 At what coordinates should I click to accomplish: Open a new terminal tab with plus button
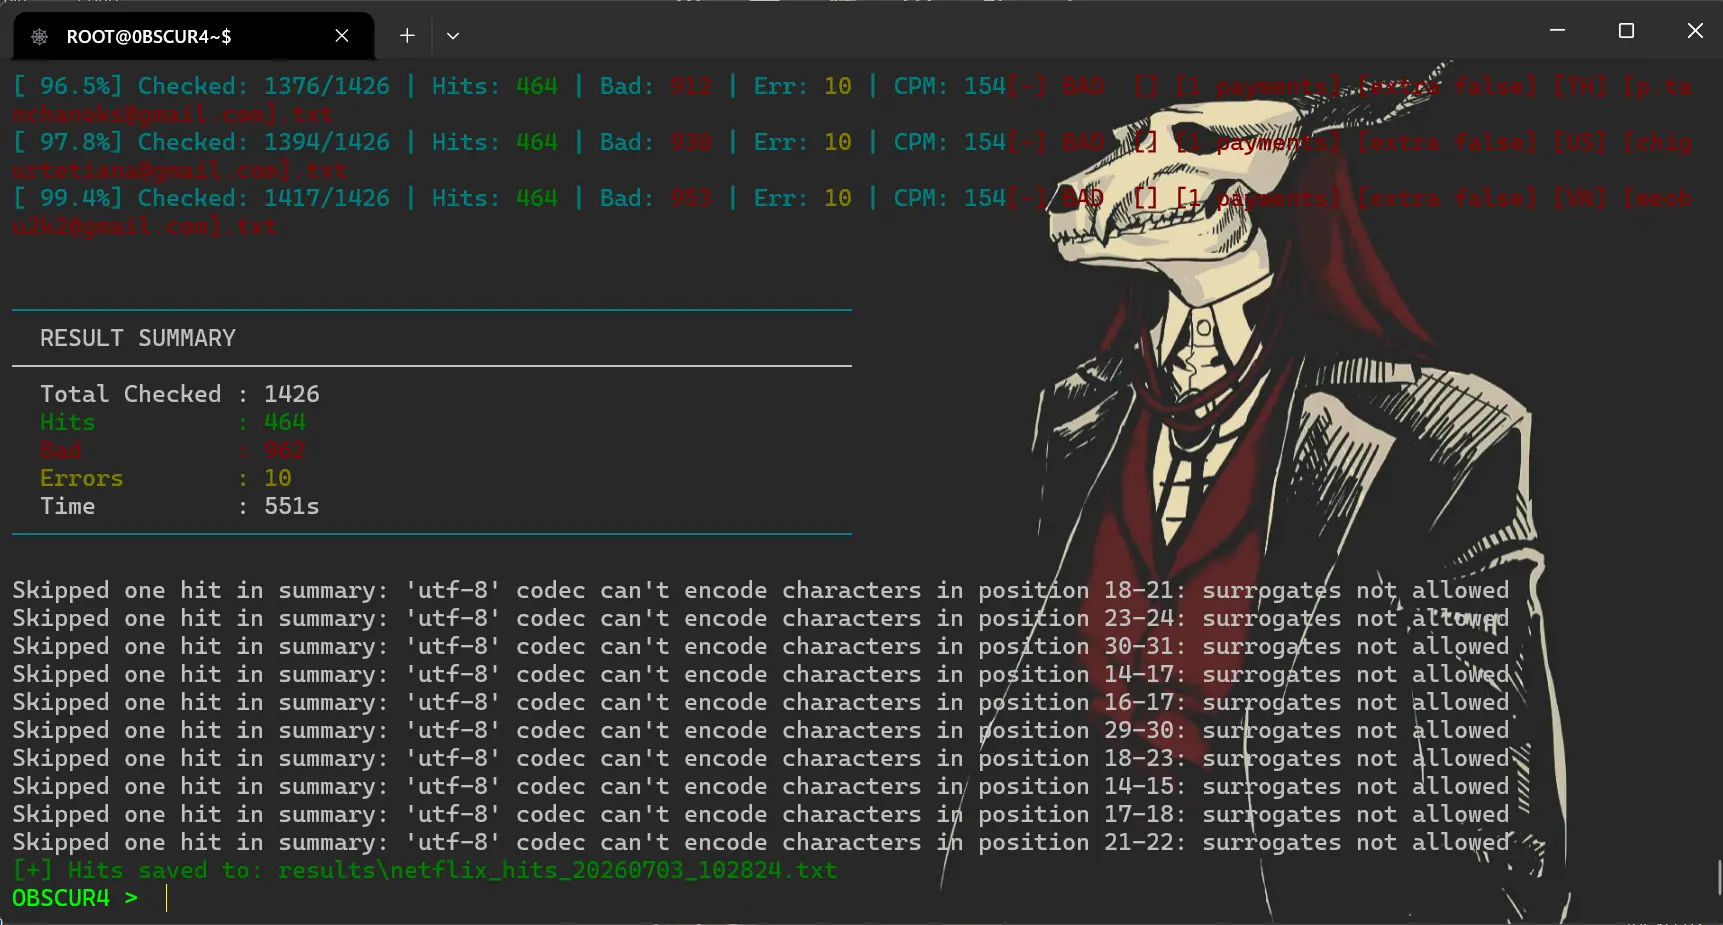click(x=407, y=36)
